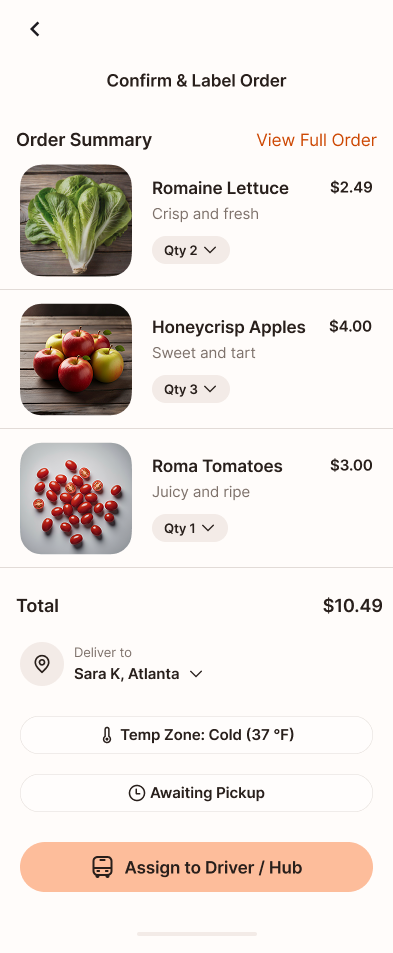Tap the thermometer icon in Temp Zone
This screenshot has height=953, width=393.
tap(107, 735)
